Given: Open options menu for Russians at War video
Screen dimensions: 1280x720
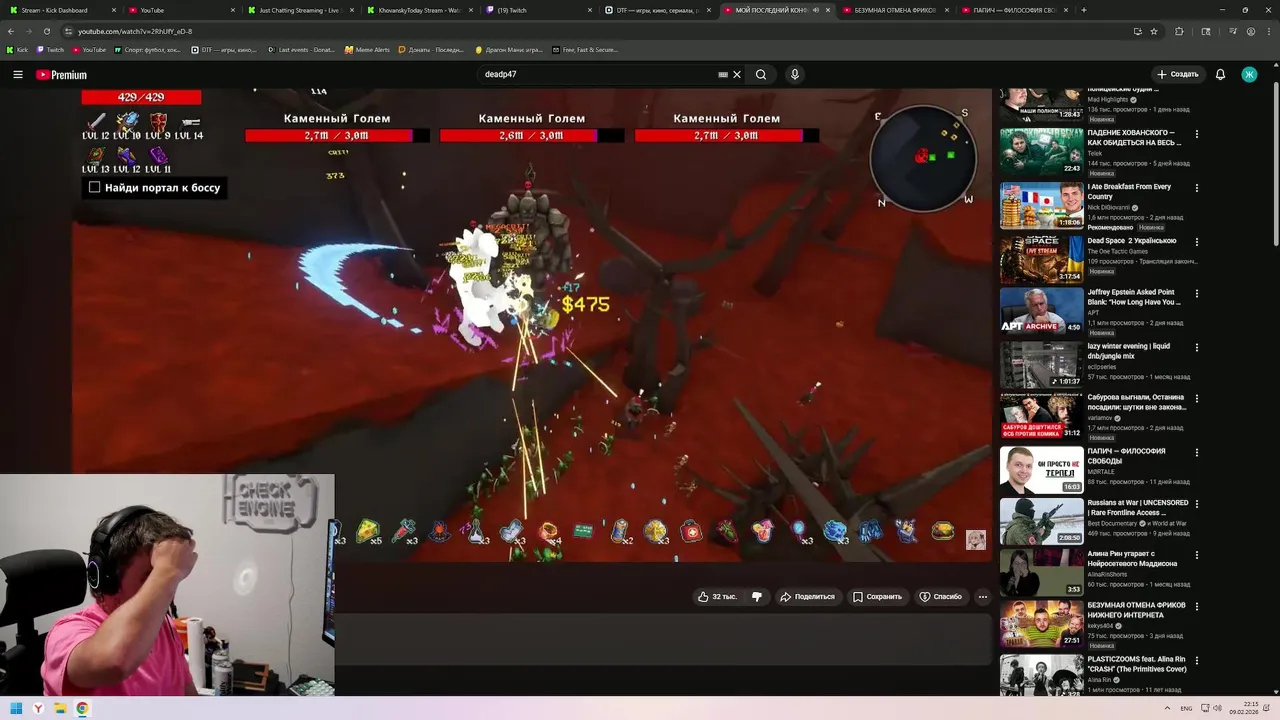Looking at the screenshot, I should (1197, 504).
